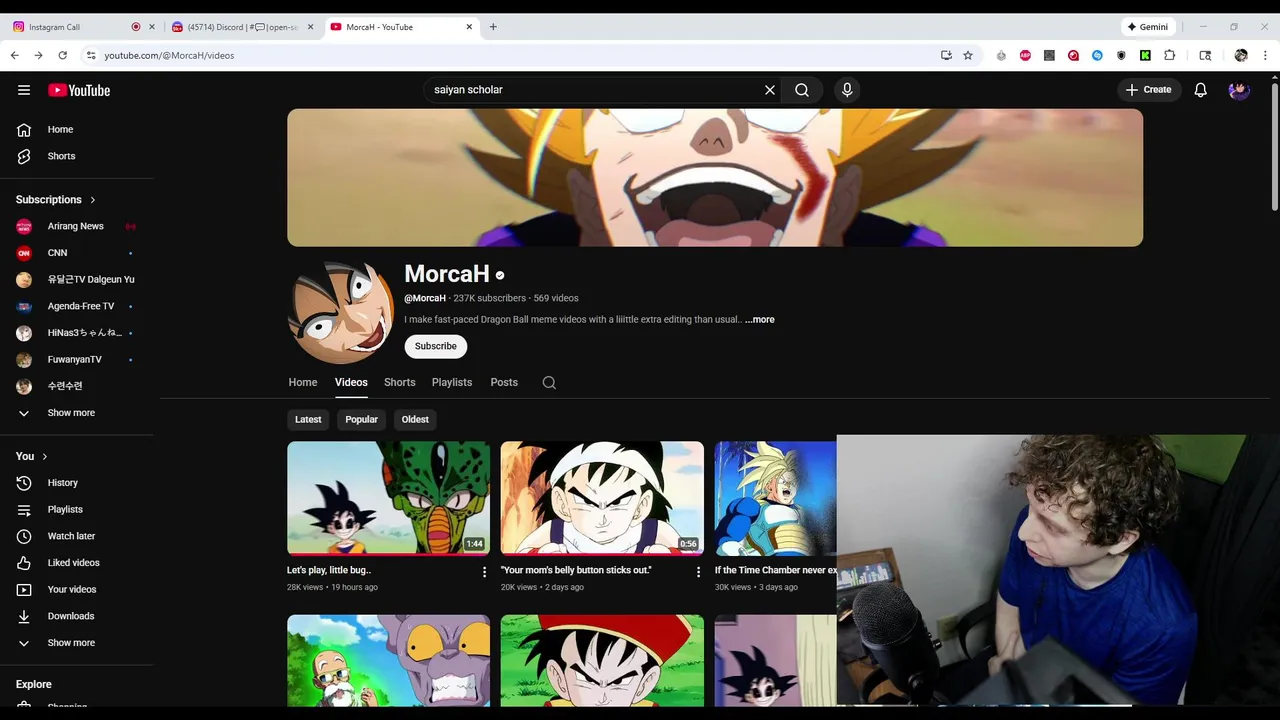Switch to the Instagram Call browser tab
The width and height of the screenshot is (1280, 720).
pyautogui.click(x=80, y=27)
